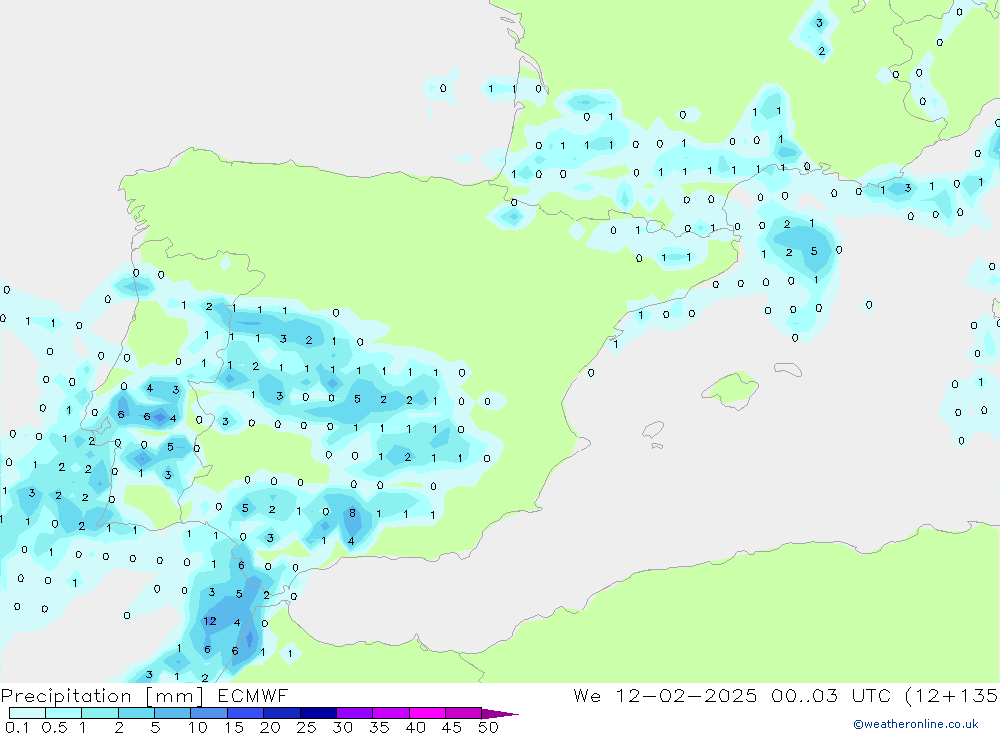The image size is (1000, 733).
Task: Click the 'Precipitation' title word
Action: pos(66,696)
